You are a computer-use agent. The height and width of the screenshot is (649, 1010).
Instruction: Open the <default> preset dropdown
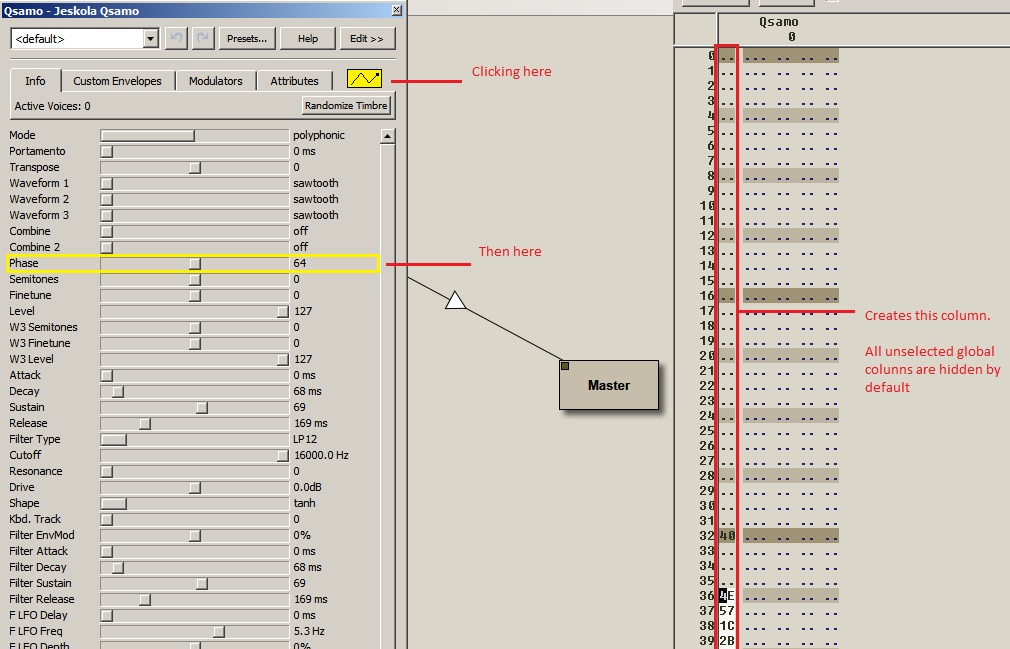(x=151, y=38)
